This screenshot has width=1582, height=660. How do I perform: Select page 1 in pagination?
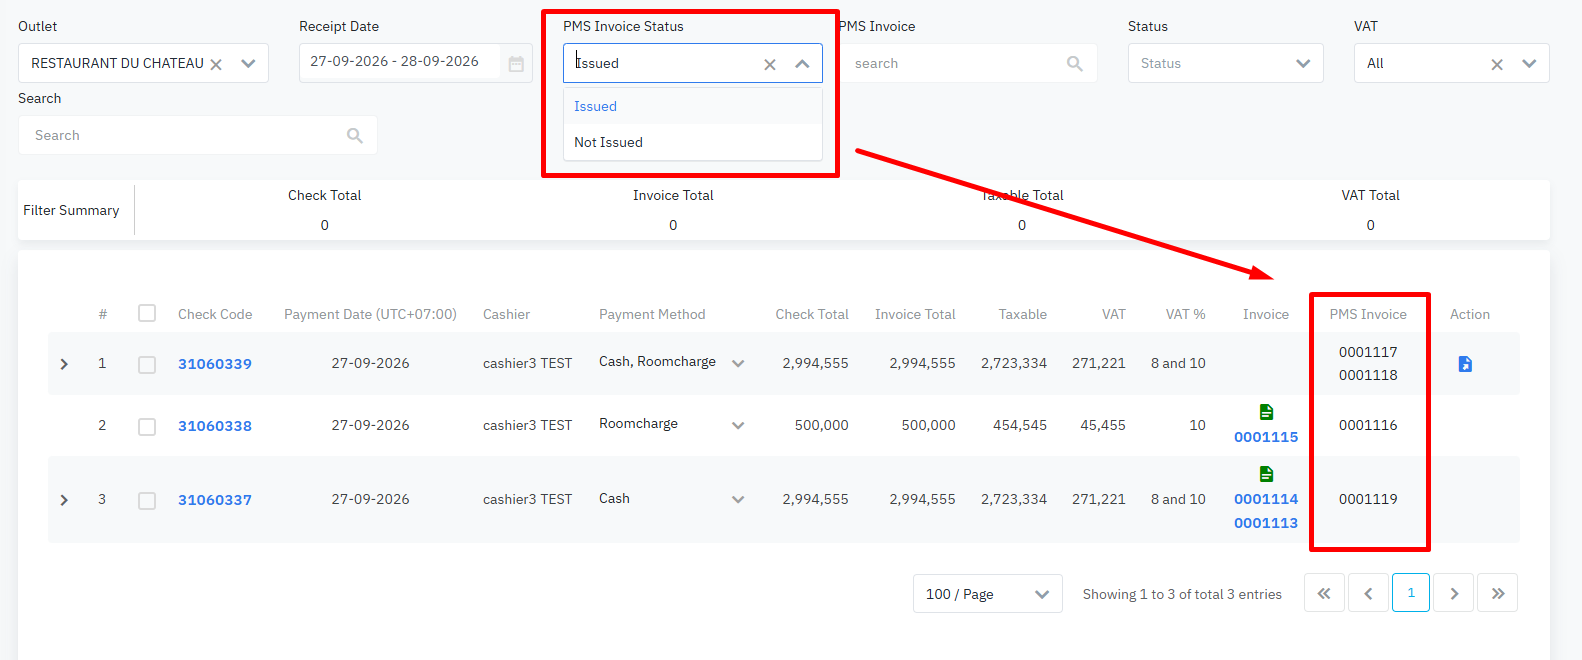[x=1411, y=593]
